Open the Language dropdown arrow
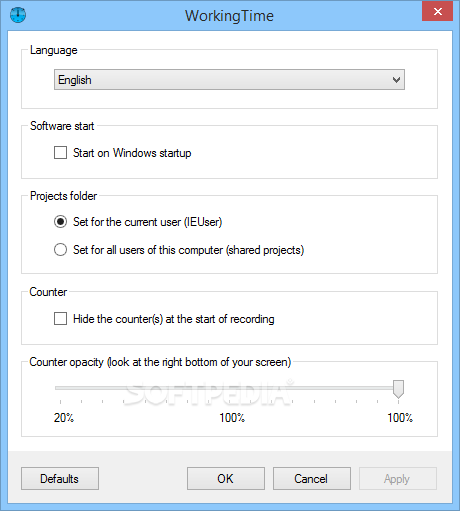Viewport: 460px width, 511px height. (396, 80)
